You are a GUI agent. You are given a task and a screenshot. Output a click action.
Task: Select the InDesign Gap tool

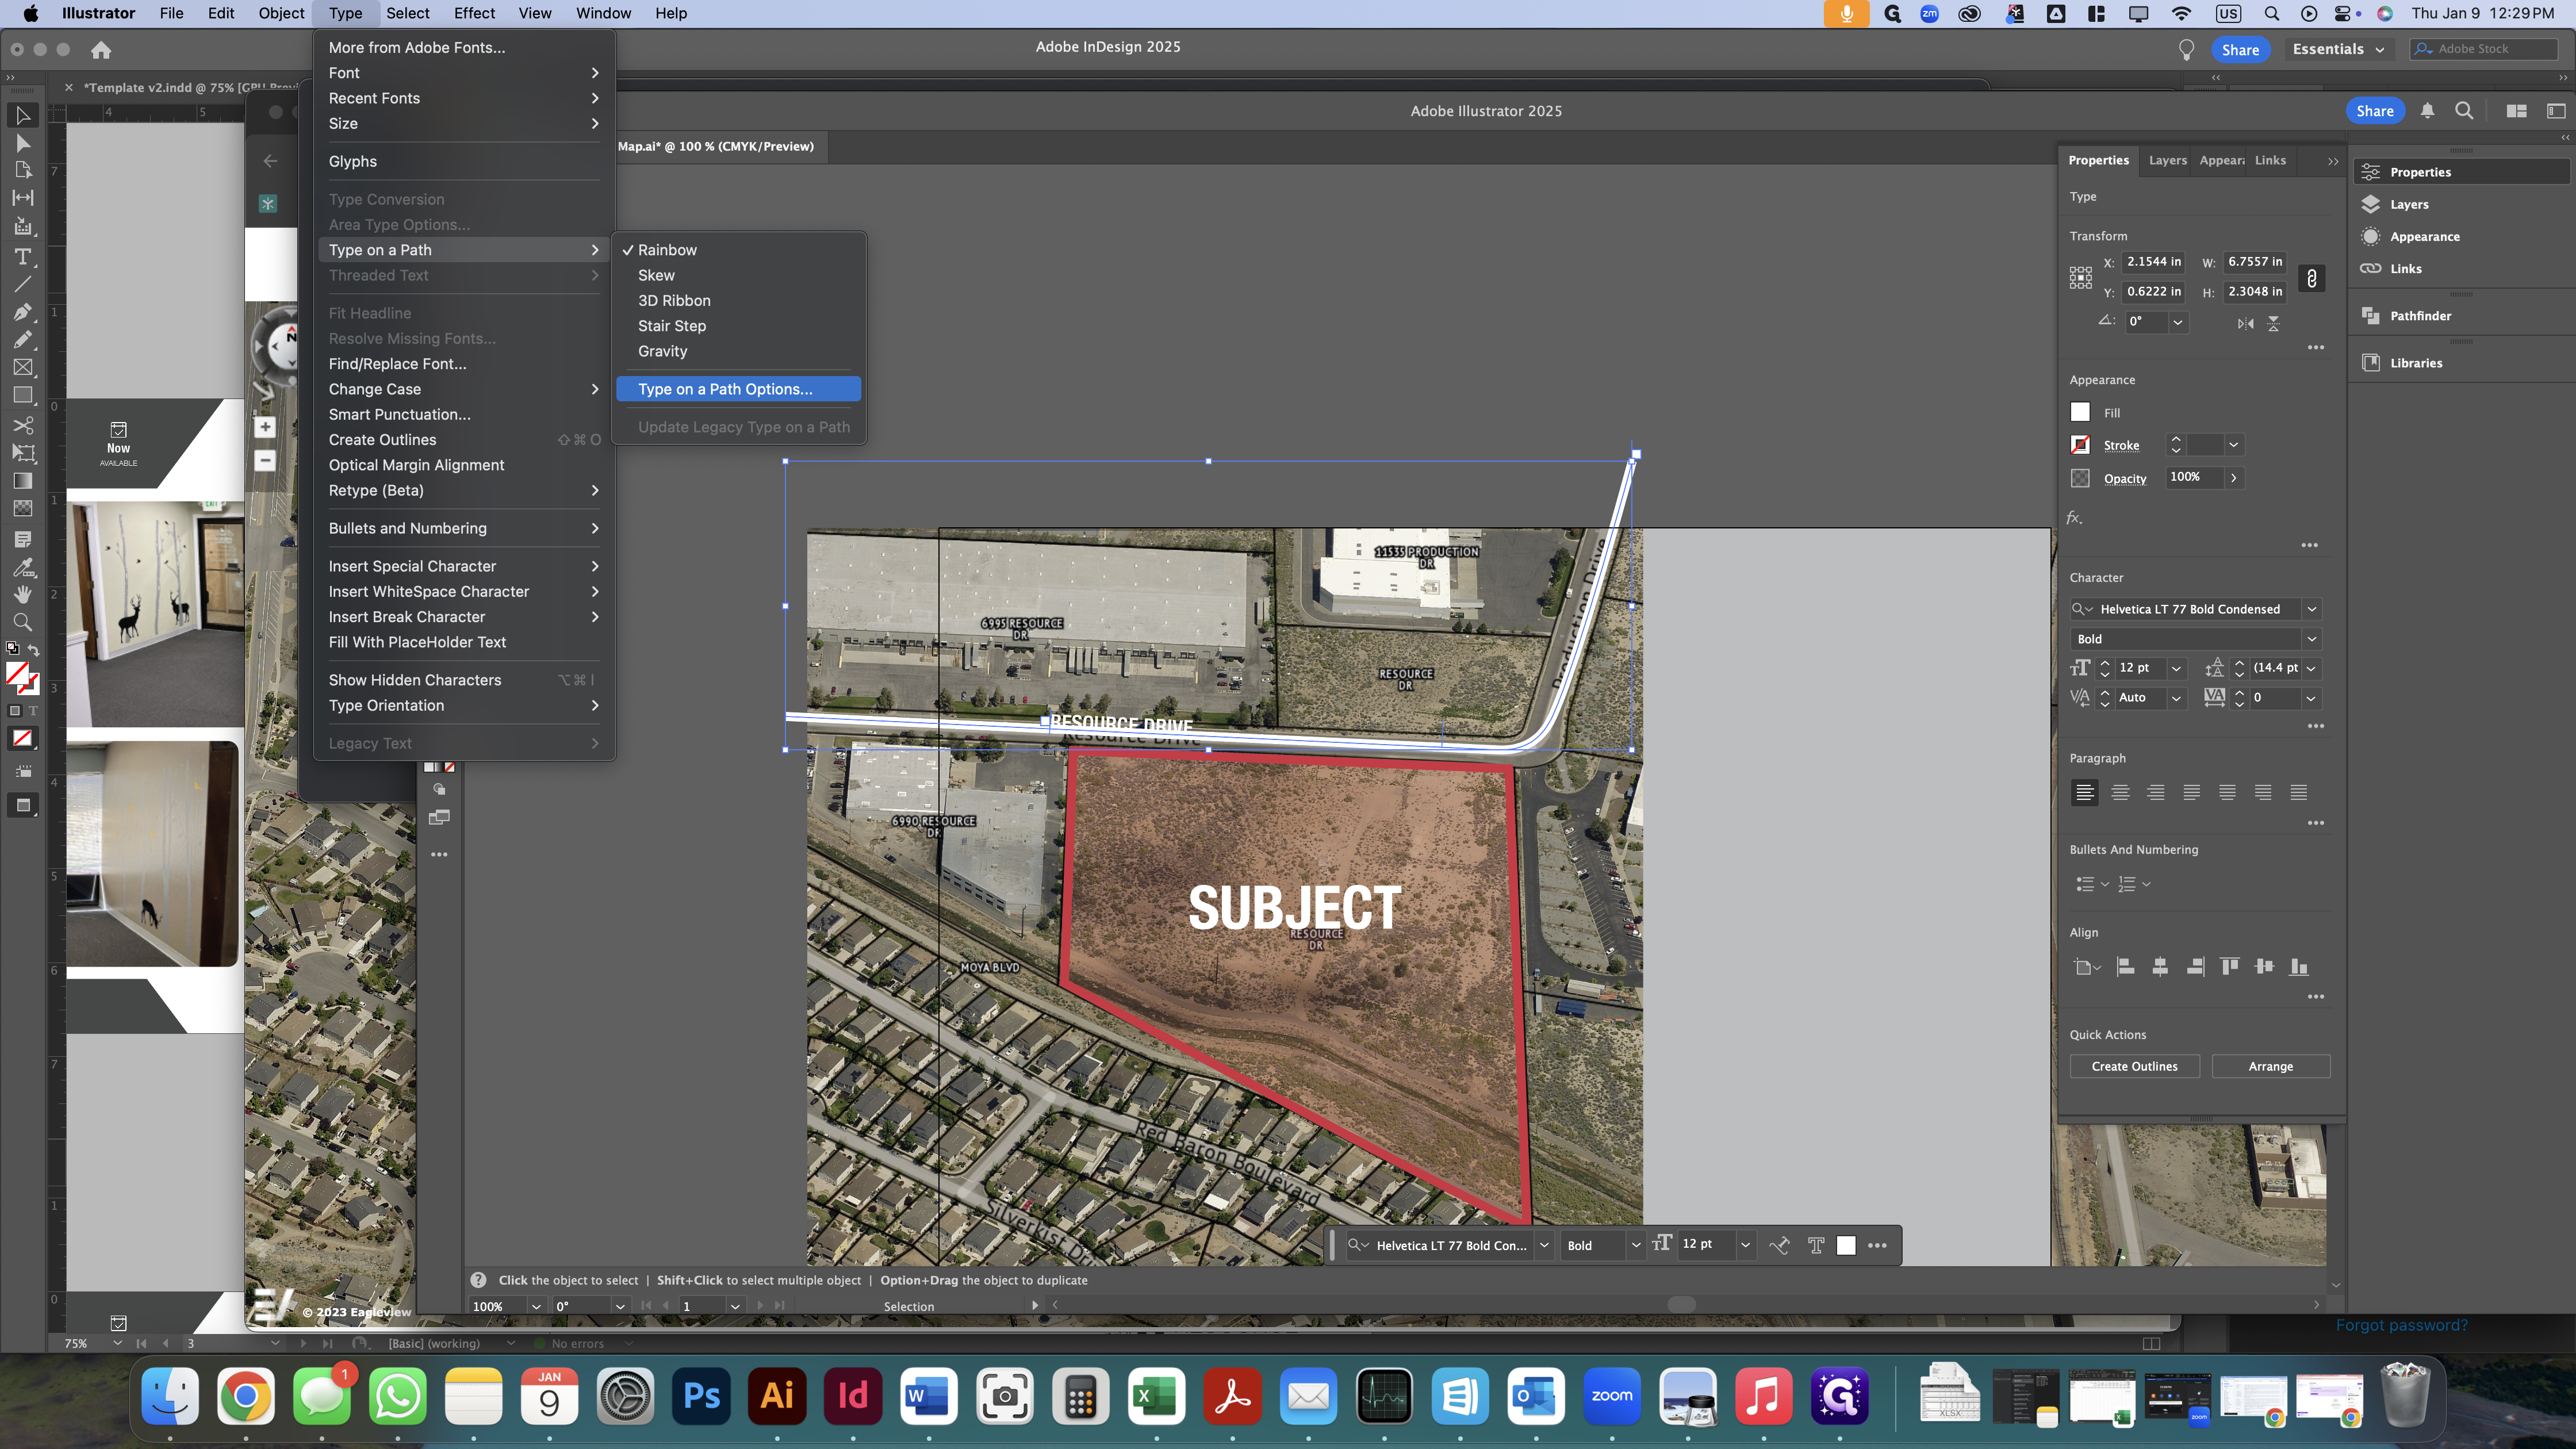pyautogui.click(x=23, y=198)
